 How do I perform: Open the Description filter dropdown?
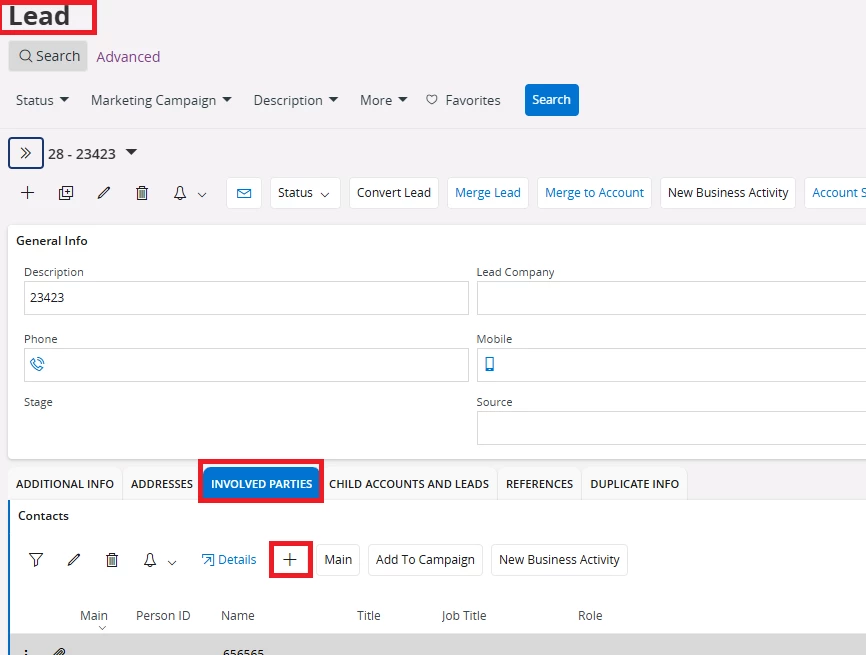[295, 100]
